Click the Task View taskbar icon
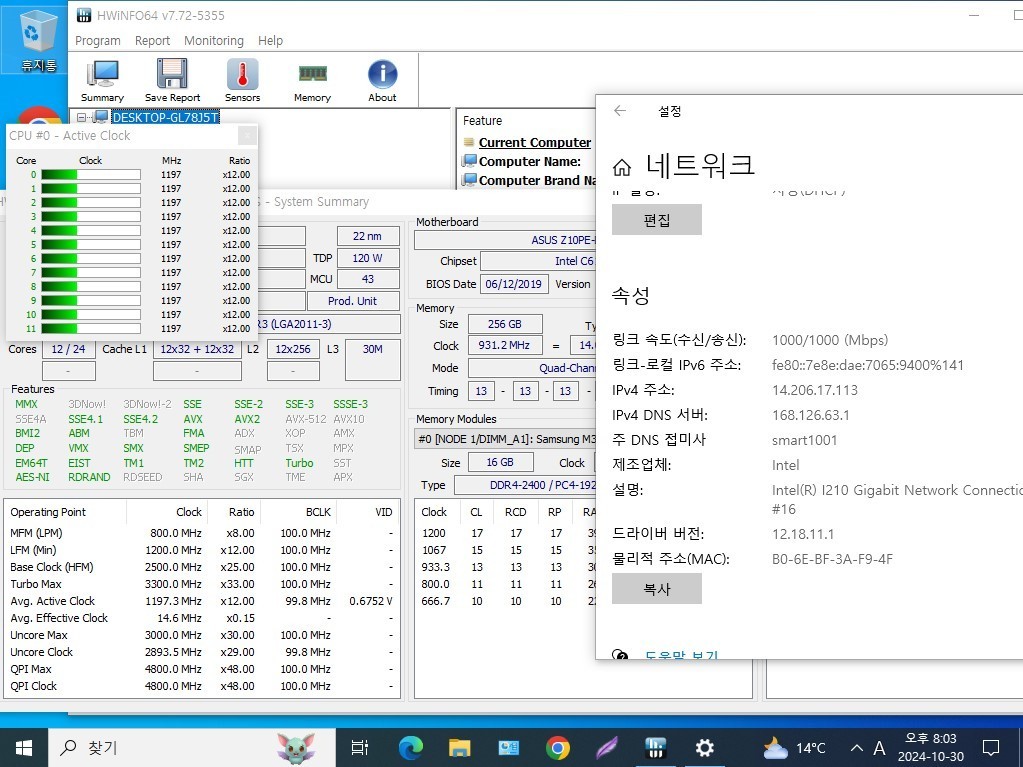The width and height of the screenshot is (1023, 767). 359,747
